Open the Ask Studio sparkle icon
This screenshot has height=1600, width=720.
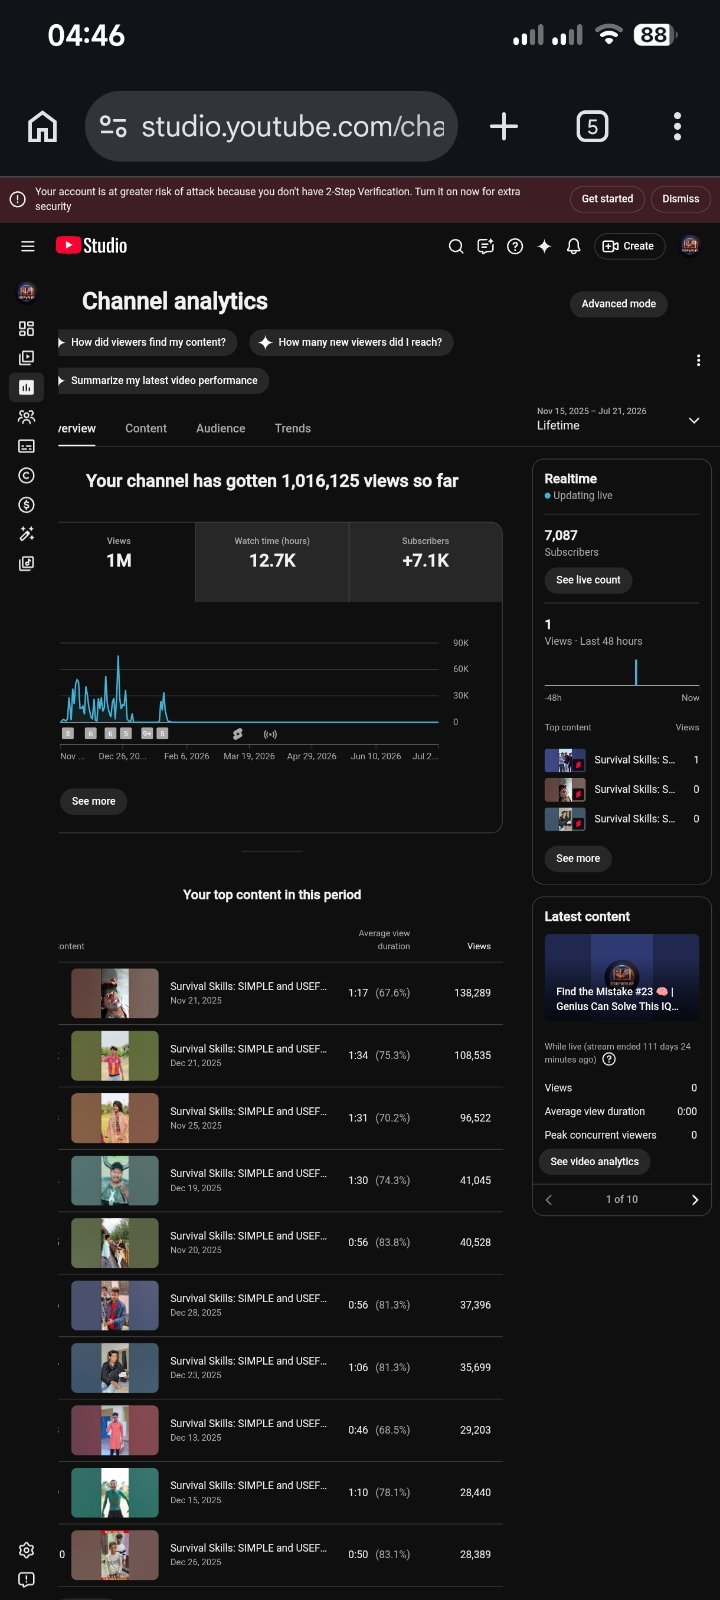(544, 246)
